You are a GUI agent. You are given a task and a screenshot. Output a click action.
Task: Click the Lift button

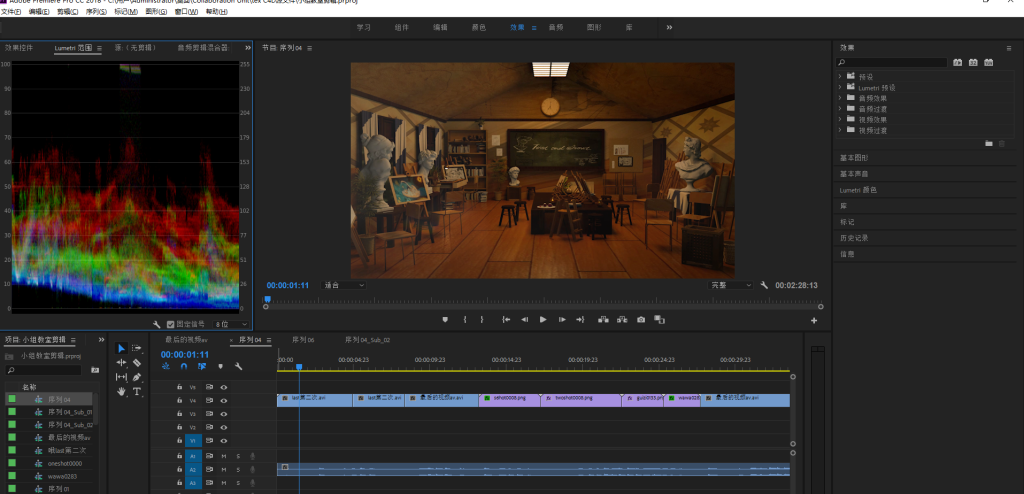603,320
